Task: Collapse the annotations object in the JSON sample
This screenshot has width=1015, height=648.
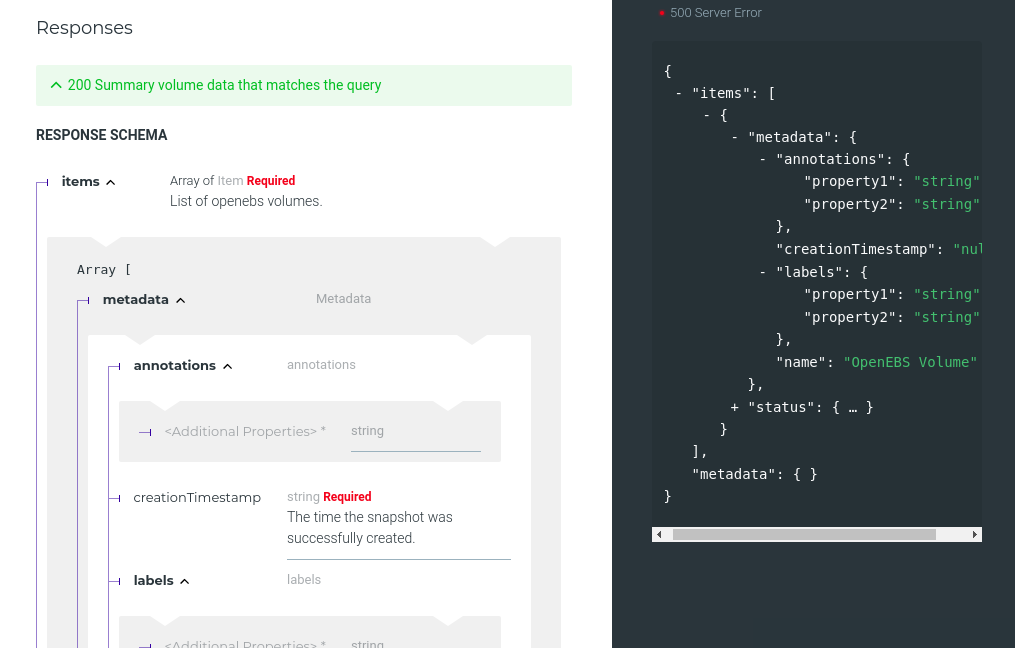Action: tap(762, 158)
